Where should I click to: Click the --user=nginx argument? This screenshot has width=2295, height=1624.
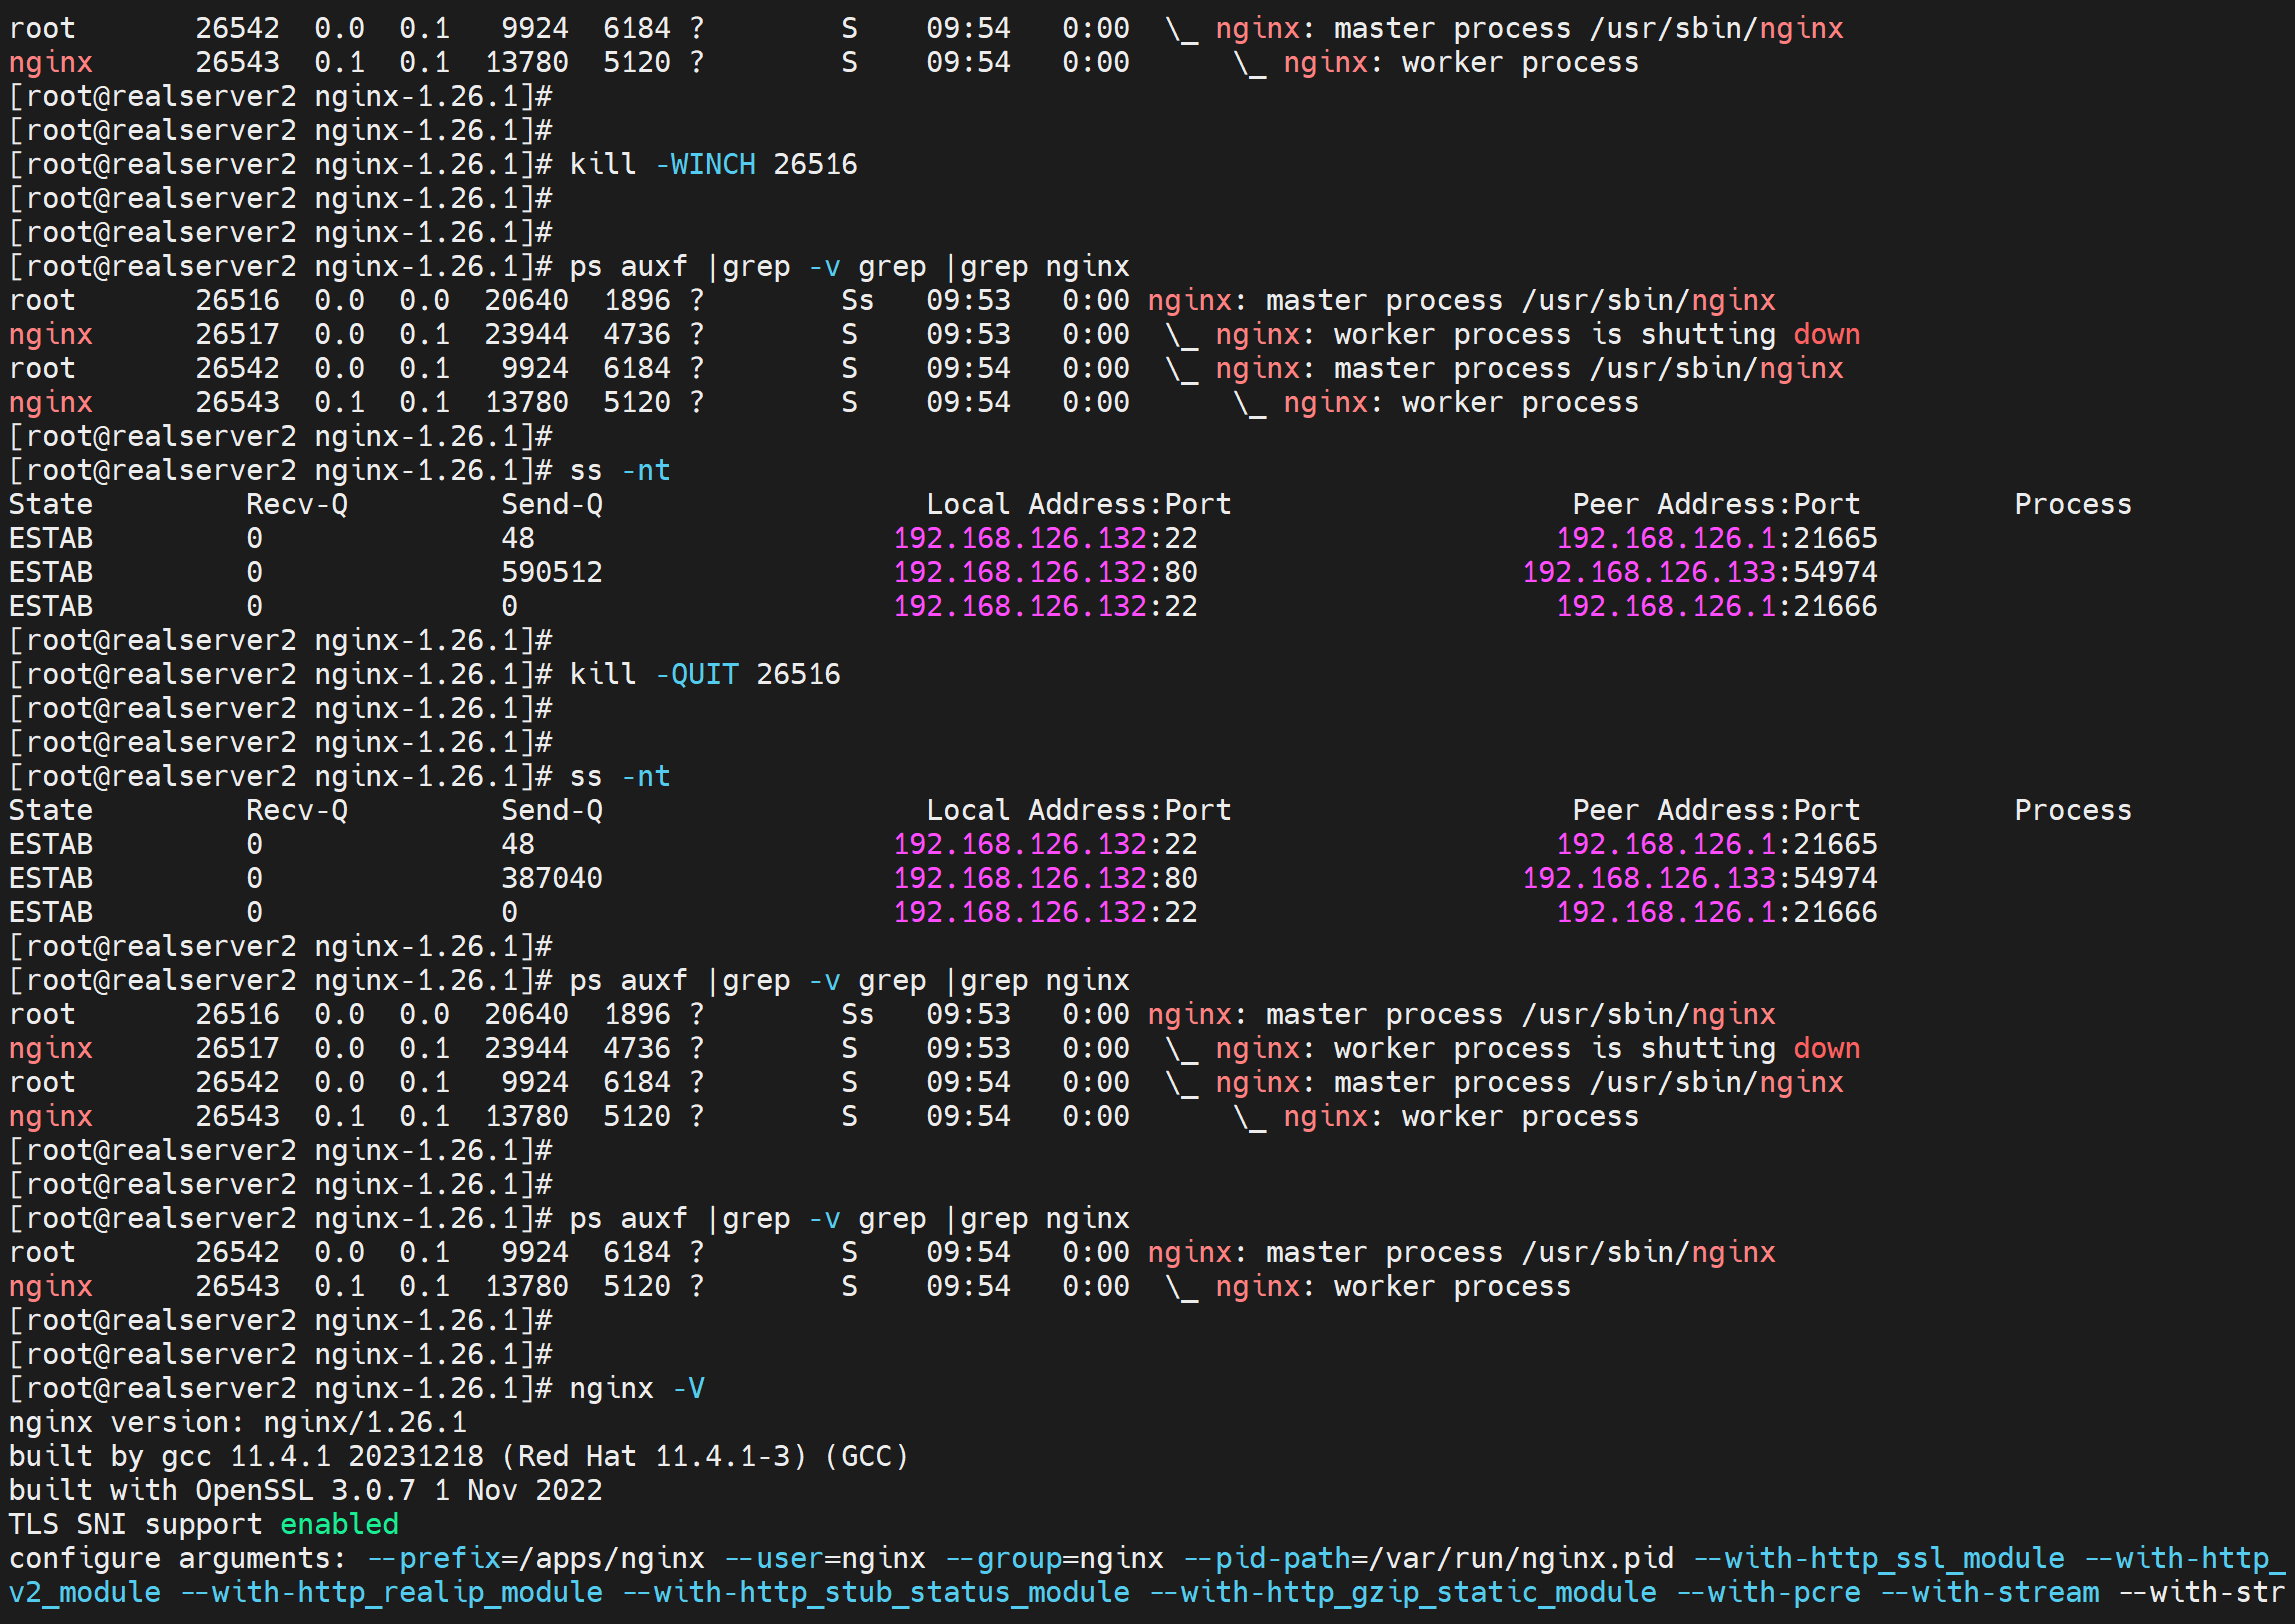(825, 1558)
